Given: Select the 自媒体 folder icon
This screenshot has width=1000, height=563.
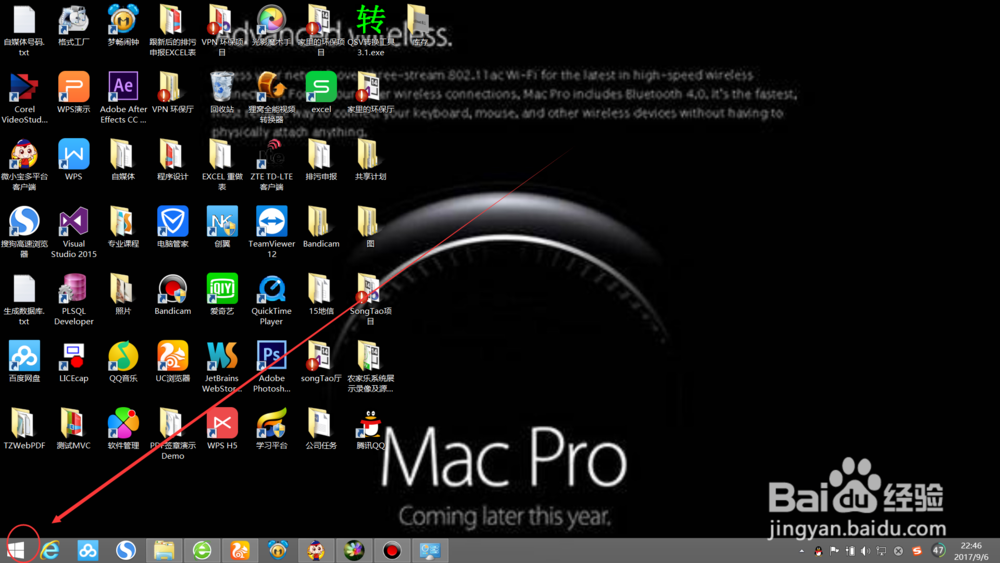Looking at the screenshot, I should click(x=123, y=159).
